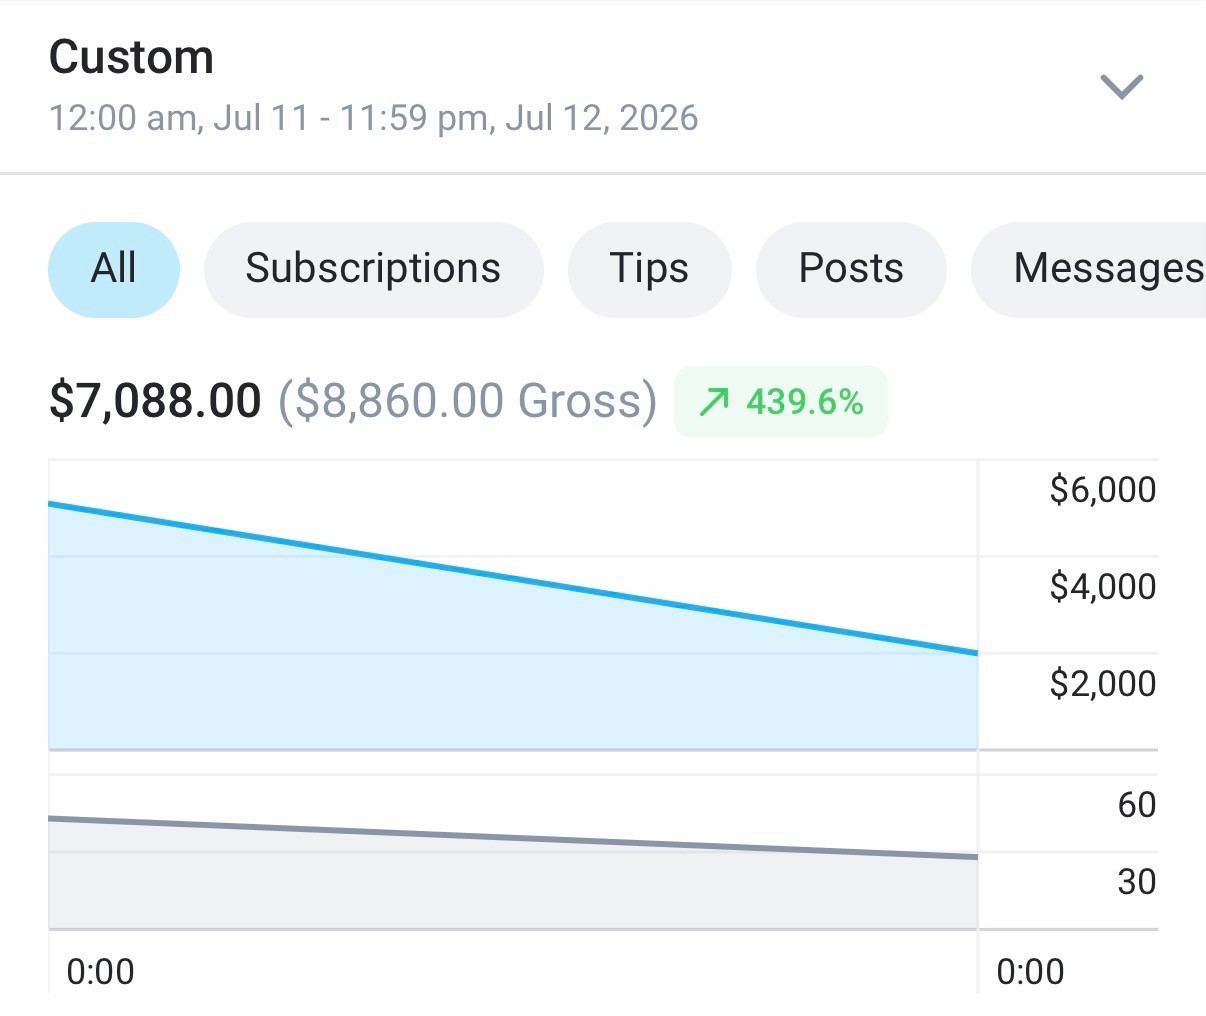Click the 60 count axis label
Image resolution: width=1206 pixels, height=1016 pixels.
[x=1137, y=805]
